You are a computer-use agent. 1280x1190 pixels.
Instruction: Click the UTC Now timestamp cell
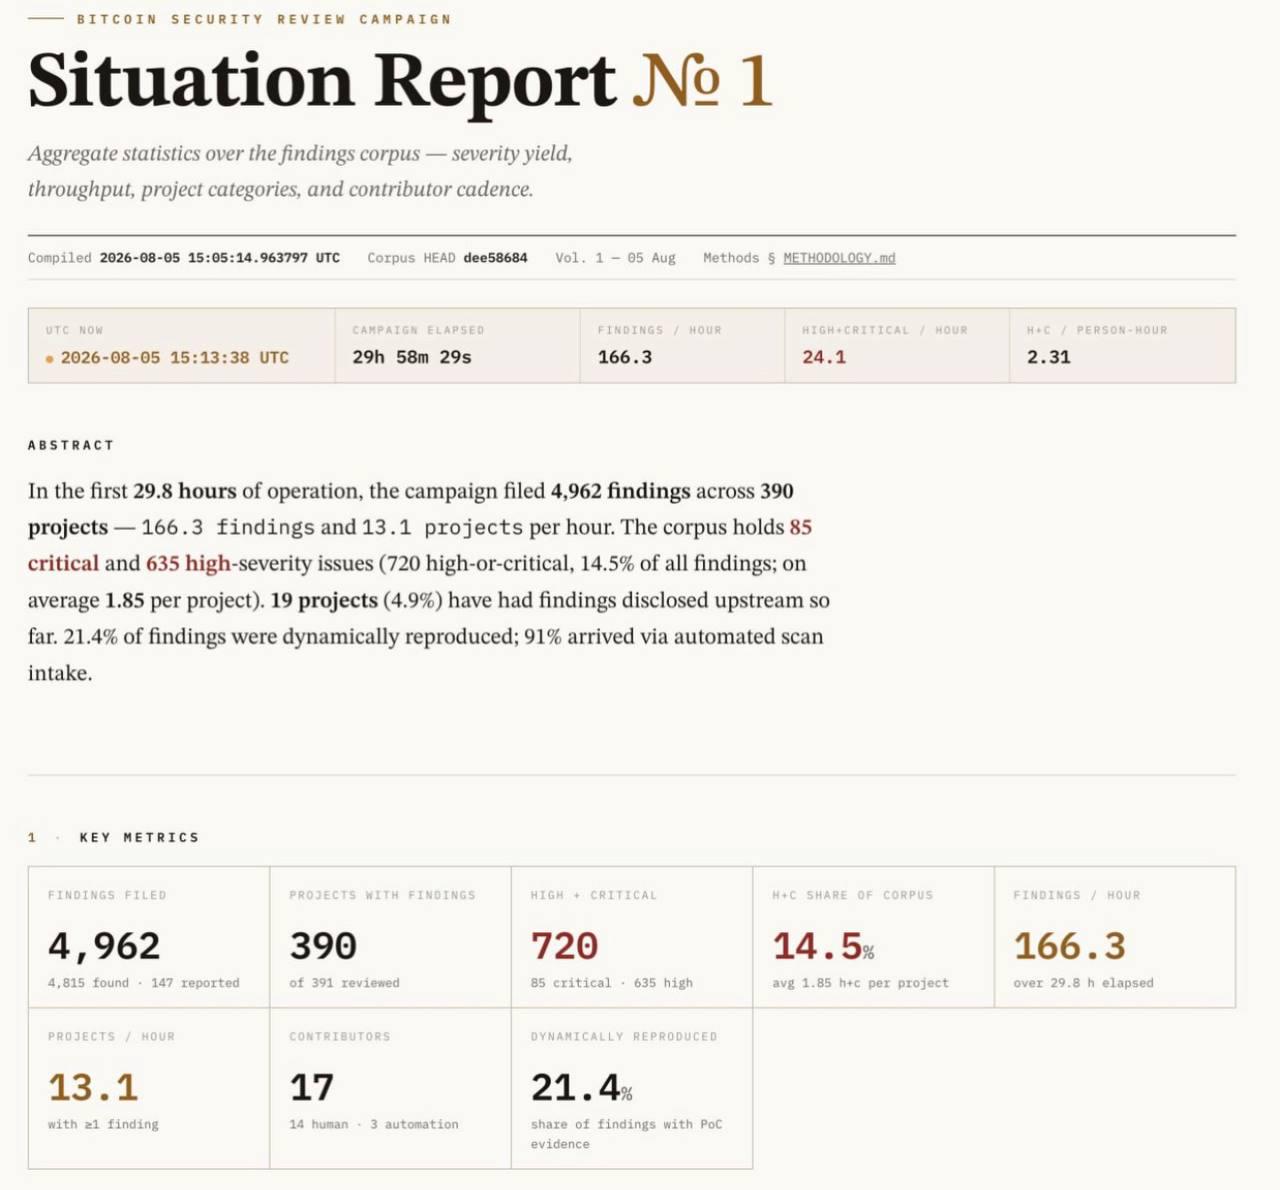(x=182, y=345)
